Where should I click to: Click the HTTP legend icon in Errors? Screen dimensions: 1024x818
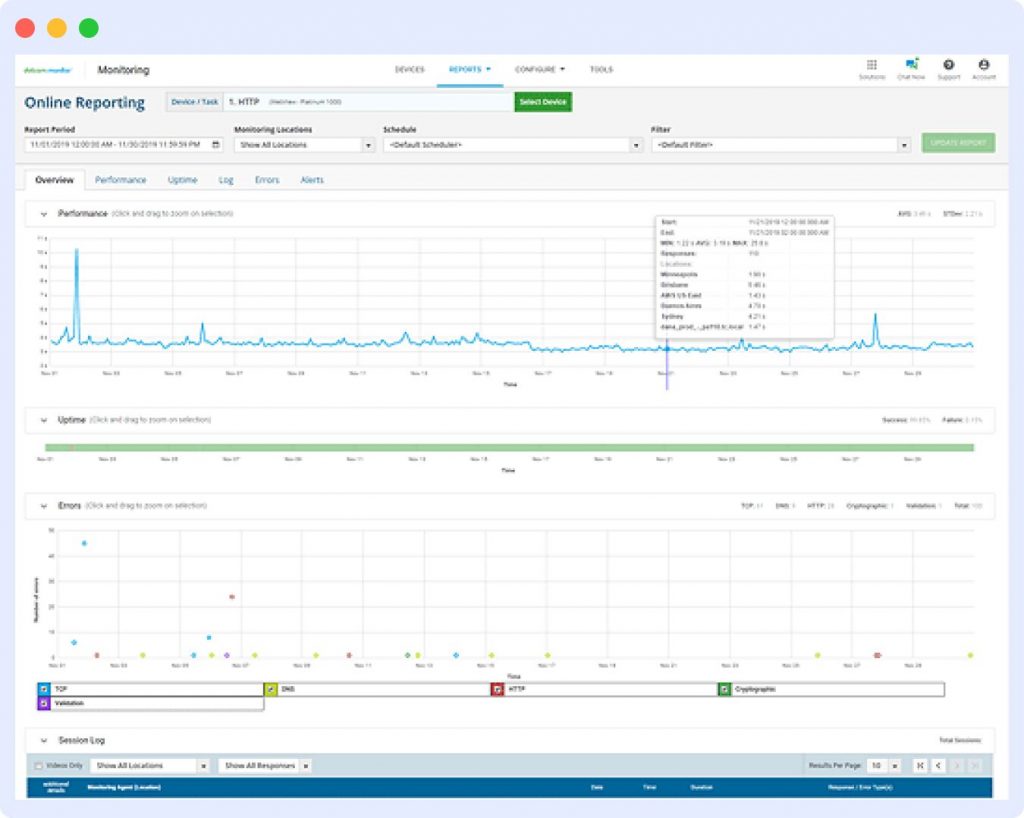pyautogui.click(x=498, y=689)
